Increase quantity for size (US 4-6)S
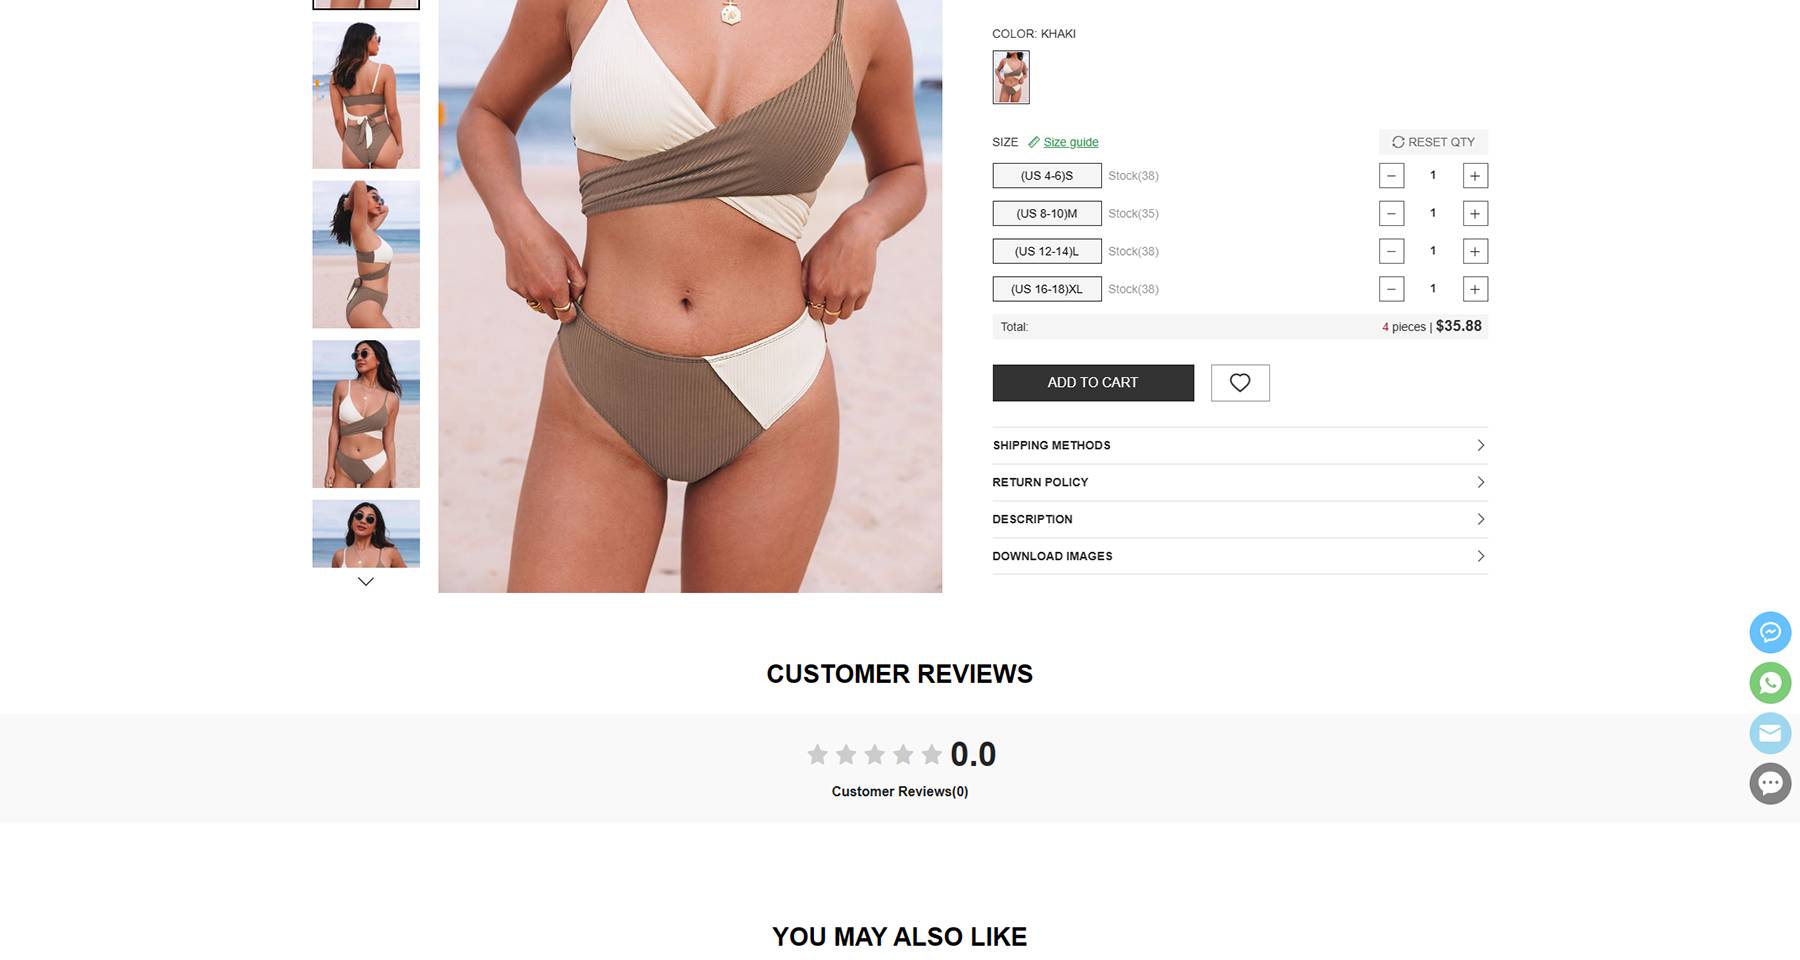 pyautogui.click(x=1475, y=176)
